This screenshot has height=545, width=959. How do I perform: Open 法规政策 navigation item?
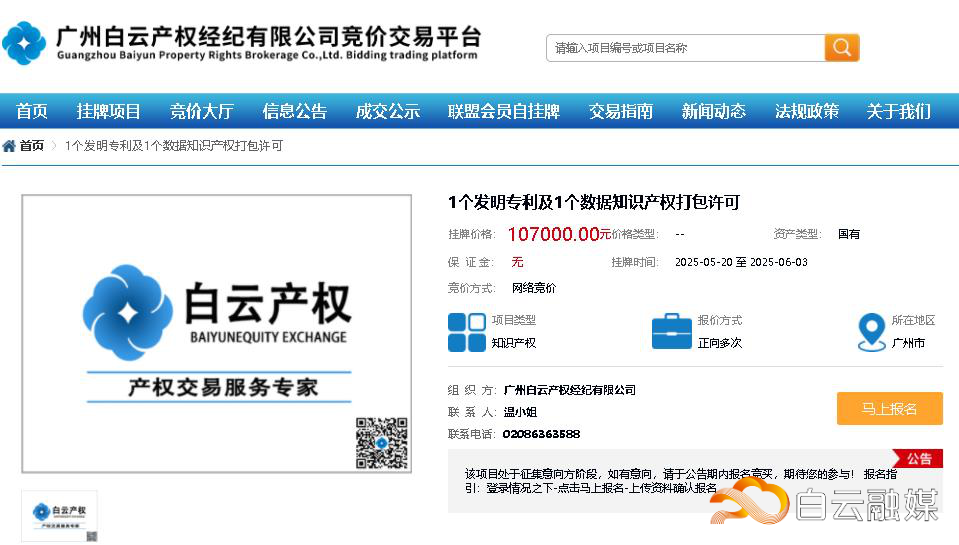coord(807,111)
